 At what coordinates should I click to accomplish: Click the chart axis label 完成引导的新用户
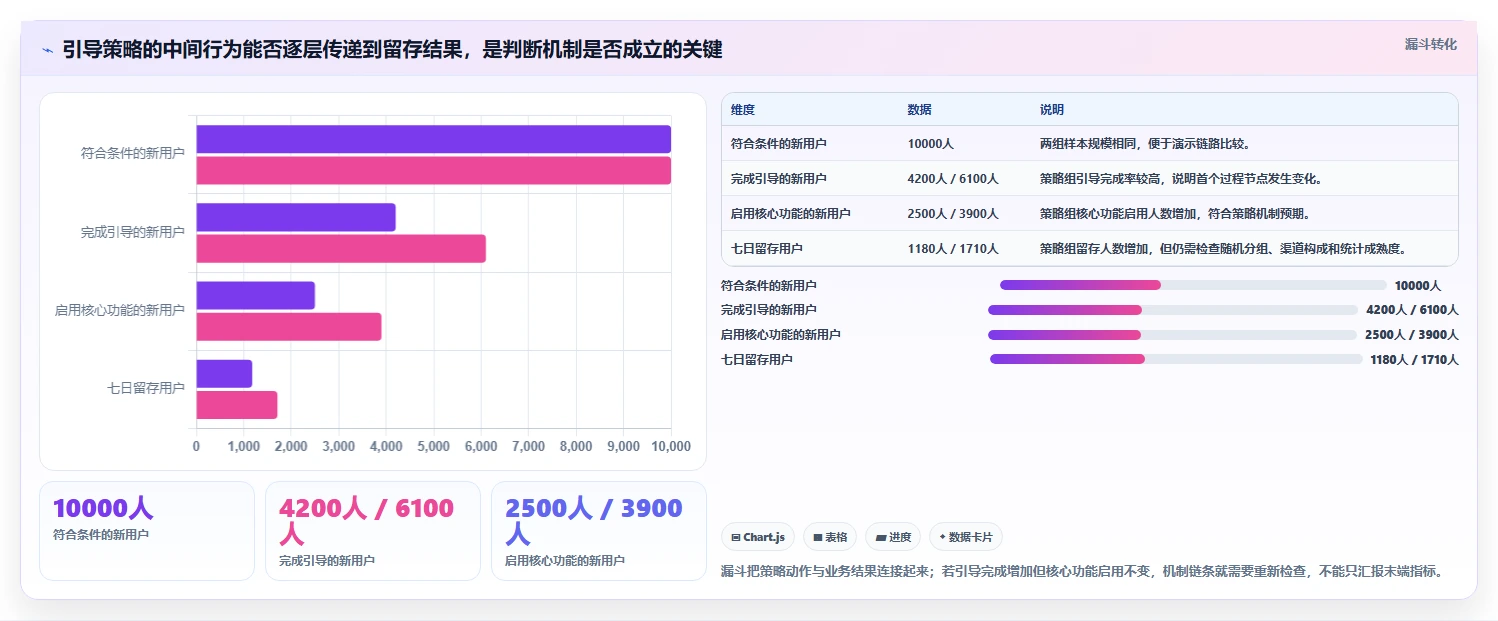coord(133,232)
